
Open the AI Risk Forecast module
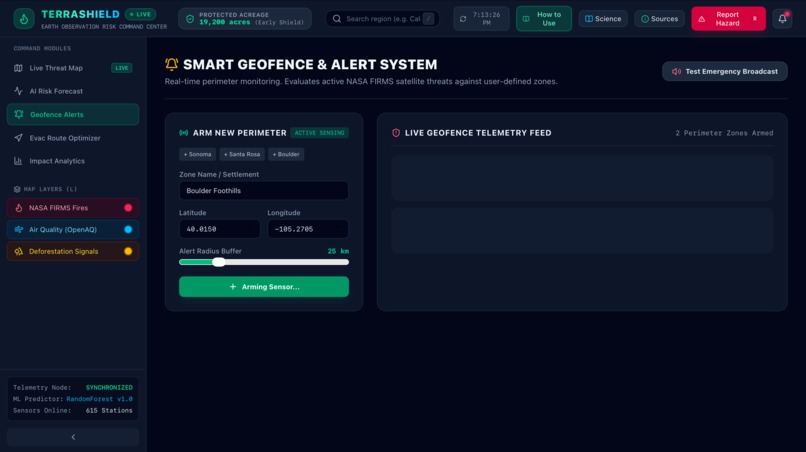[73, 91]
